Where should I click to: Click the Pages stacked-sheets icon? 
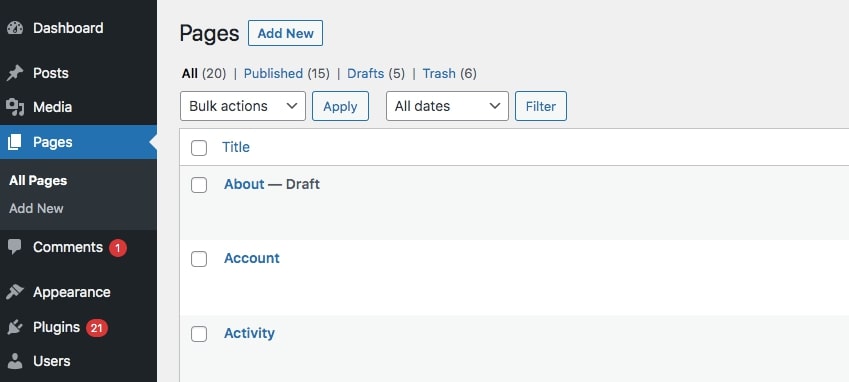(x=15, y=142)
